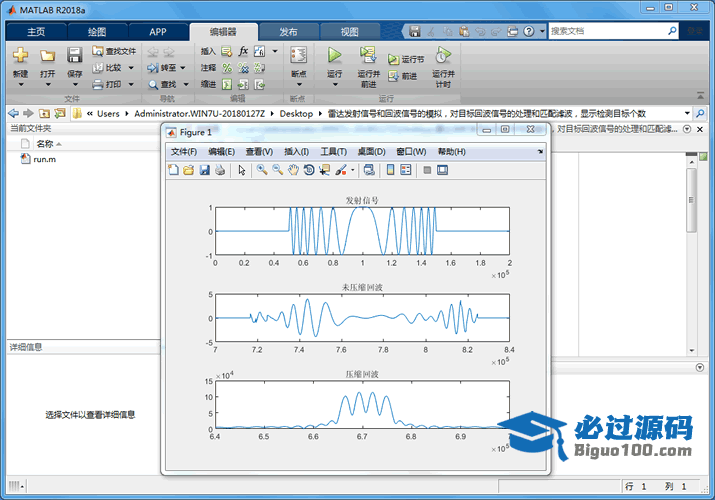Click the Print Figure icon in Figure 1

pyautogui.click(x=220, y=170)
